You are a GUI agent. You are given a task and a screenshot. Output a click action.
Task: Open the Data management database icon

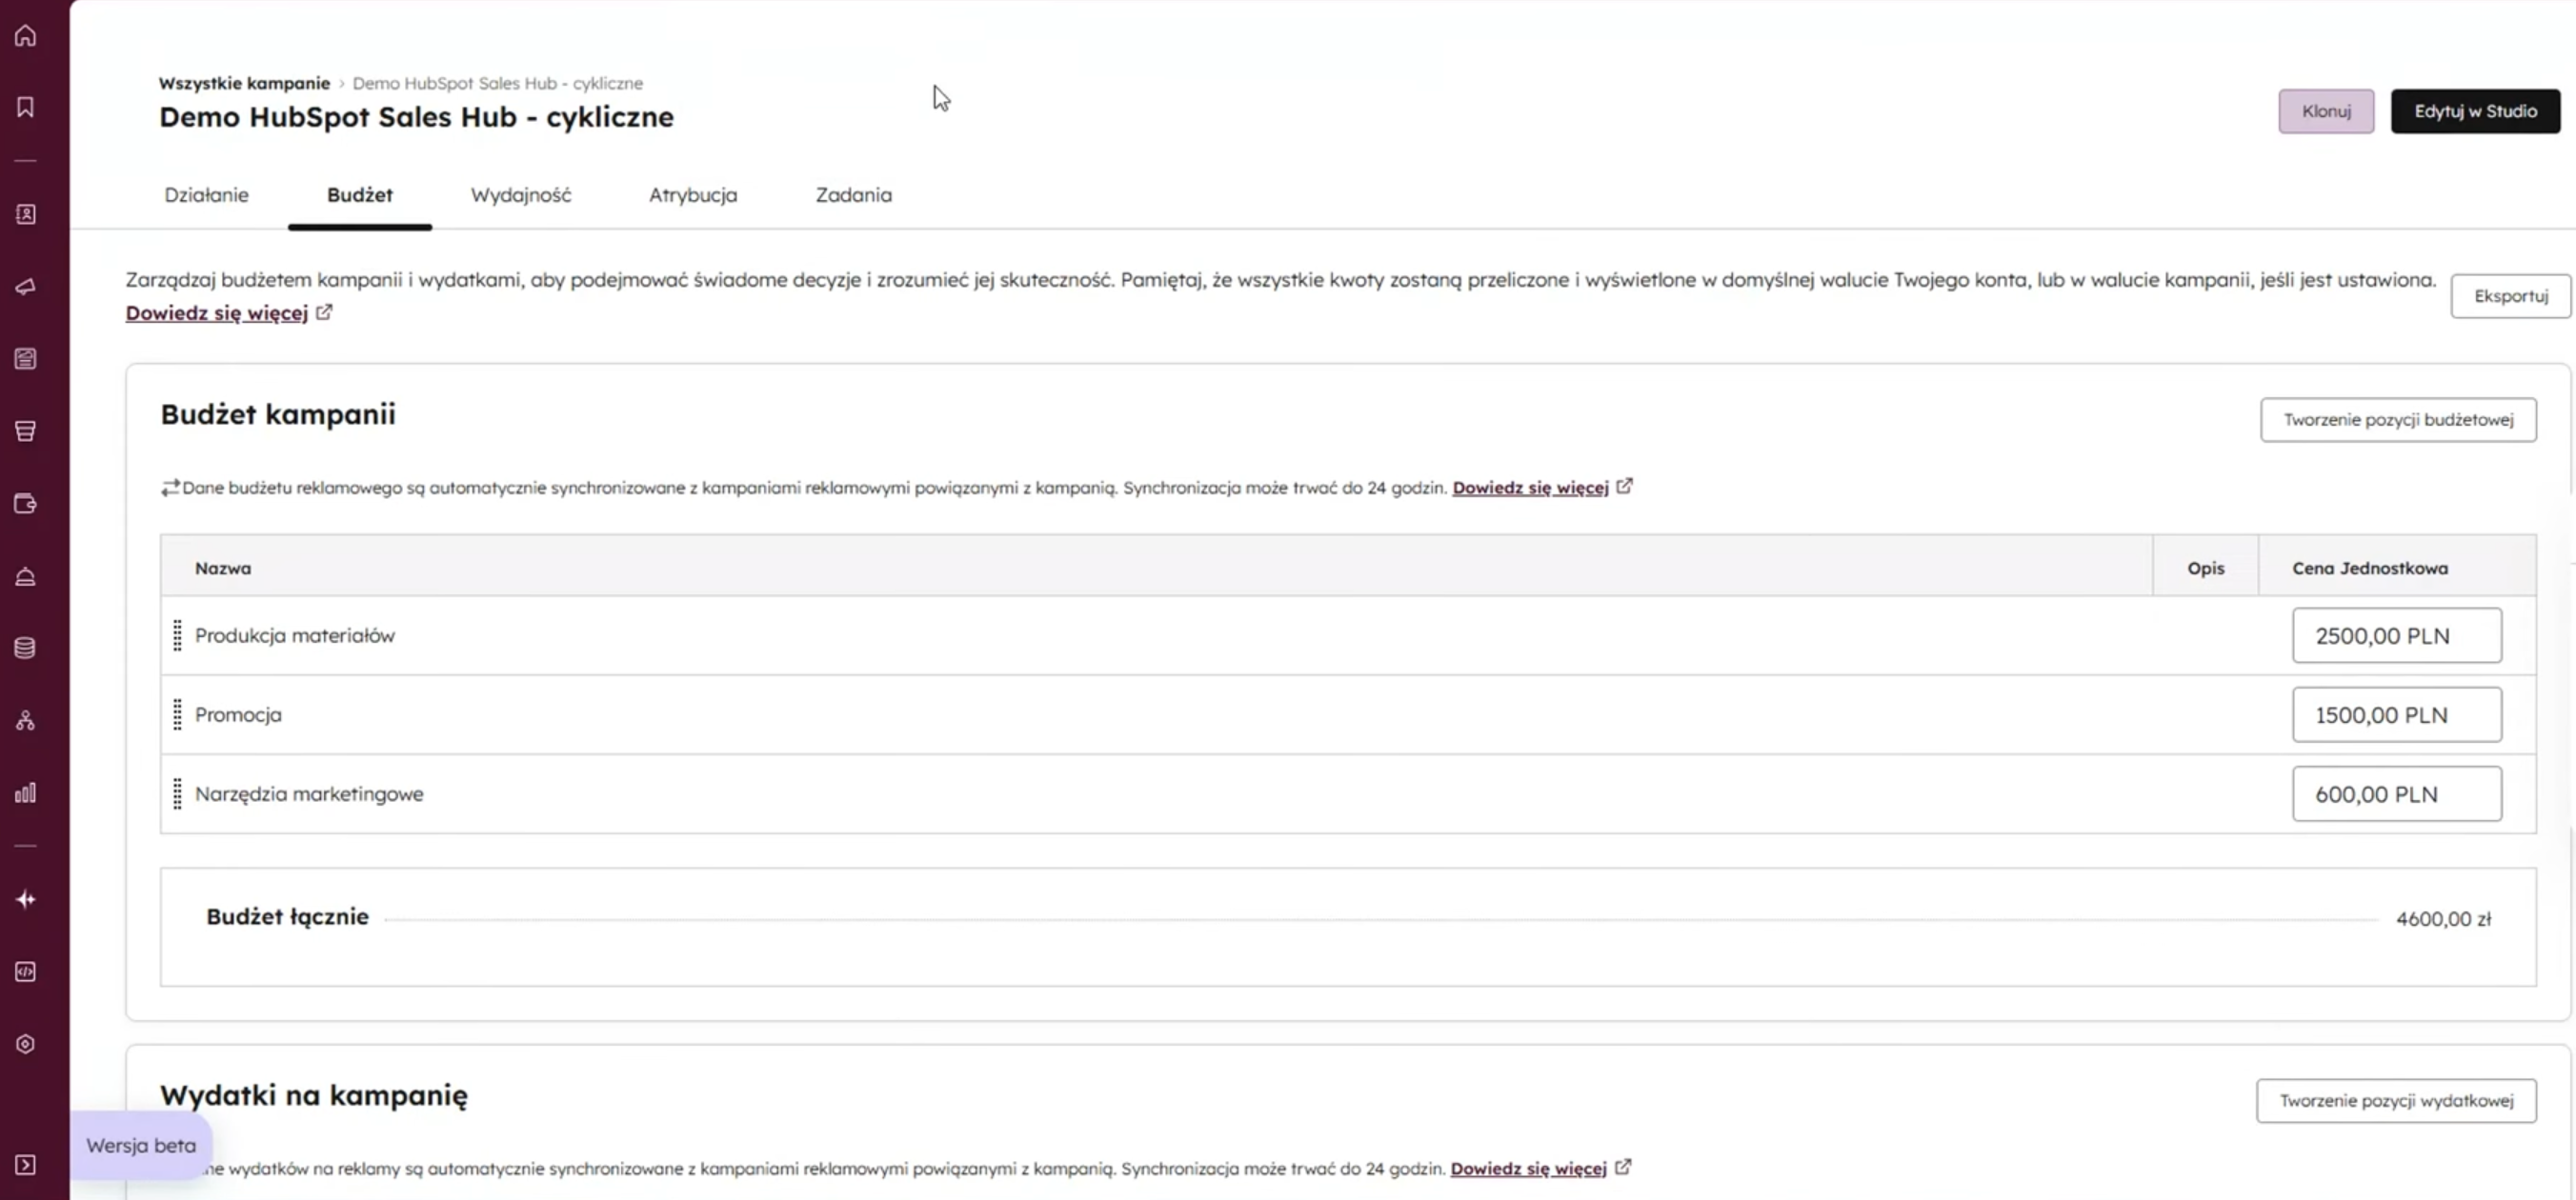coord(26,648)
